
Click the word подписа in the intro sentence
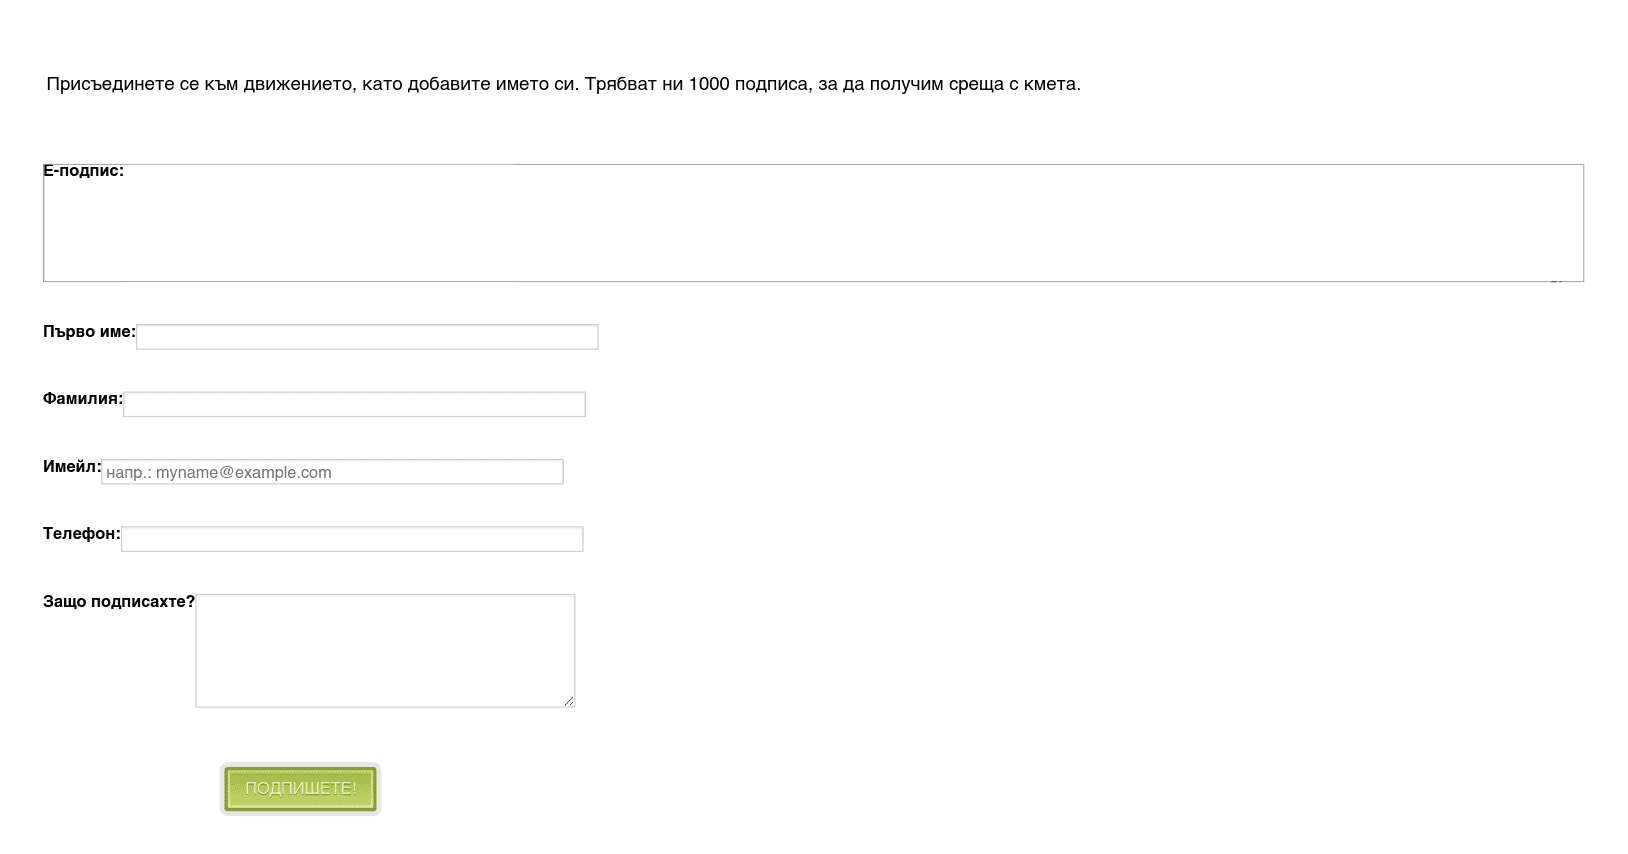(x=771, y=84)
